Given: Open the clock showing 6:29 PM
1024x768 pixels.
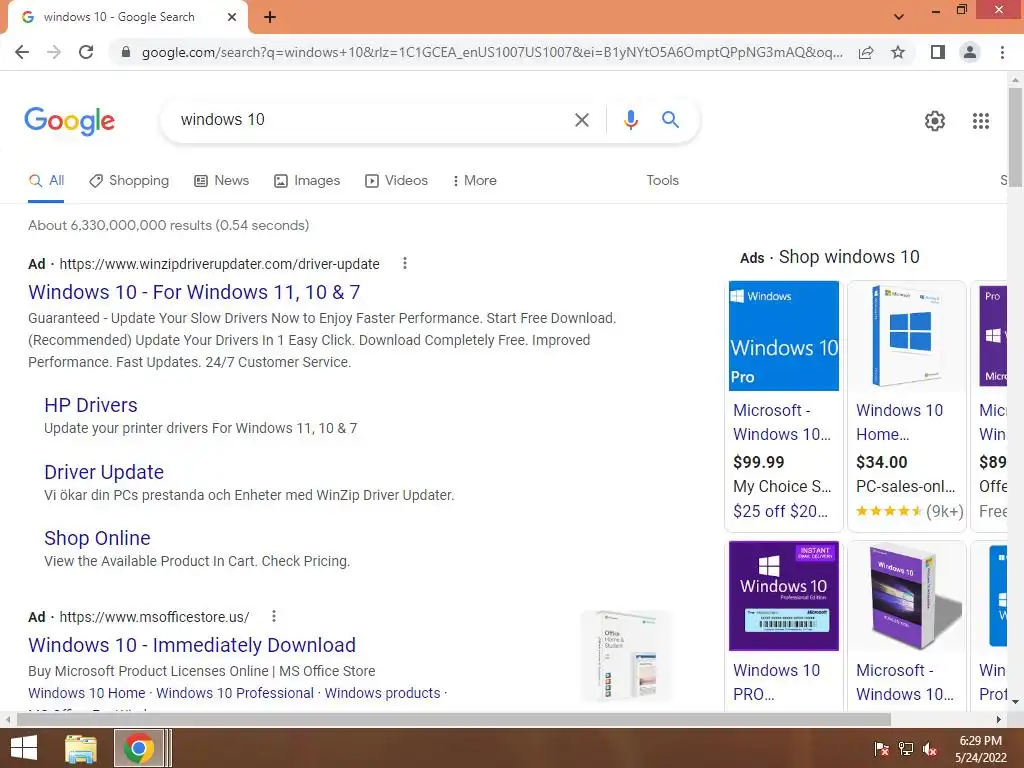Looking at the screenshot, I should point(981,749).
